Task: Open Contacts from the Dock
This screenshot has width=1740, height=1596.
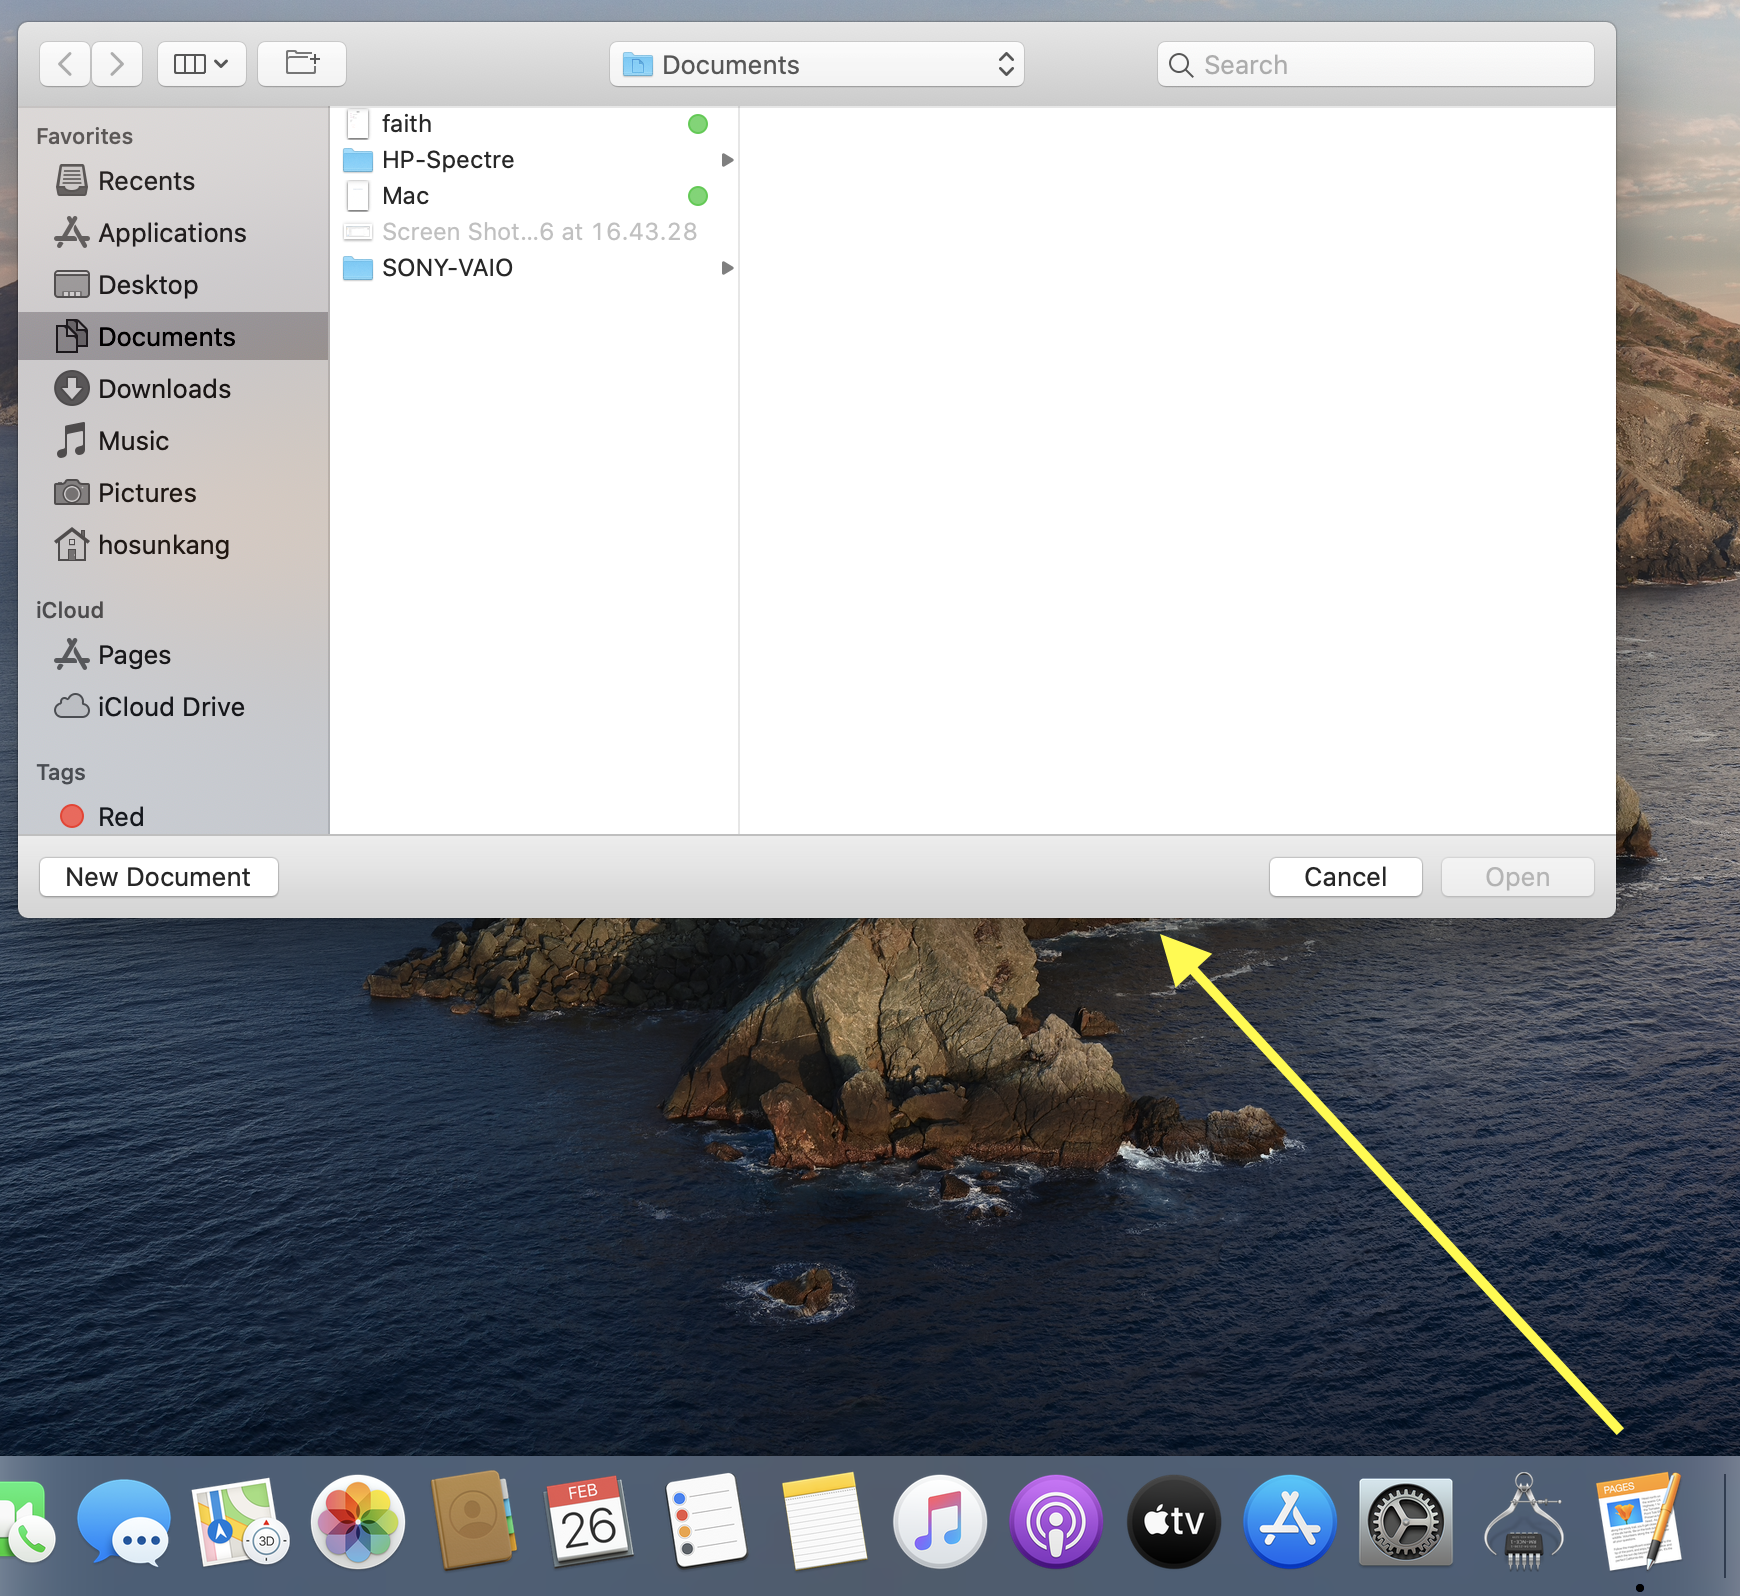Action: [x=474, y=1520]
